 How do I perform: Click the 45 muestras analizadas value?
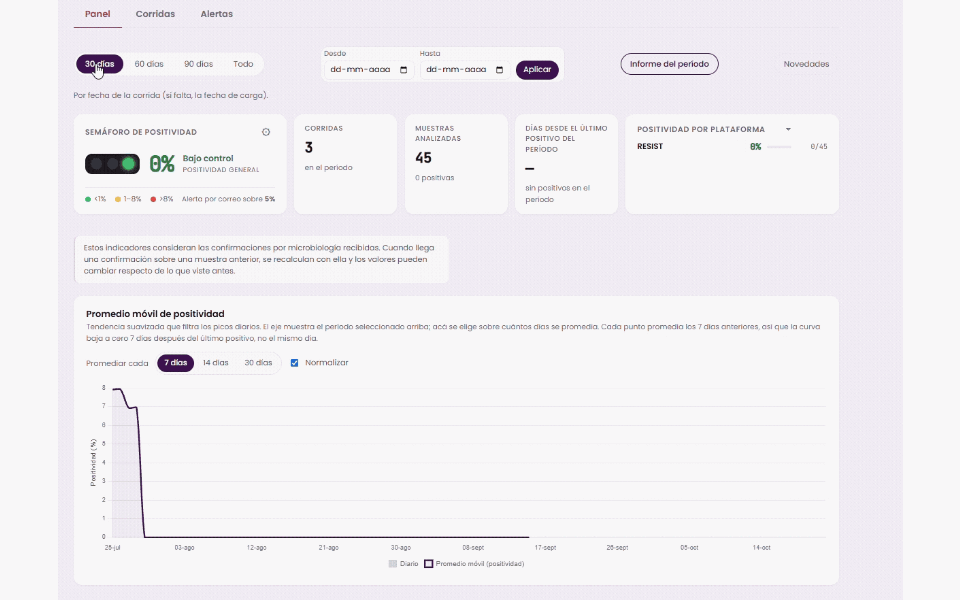click(423, 158)
